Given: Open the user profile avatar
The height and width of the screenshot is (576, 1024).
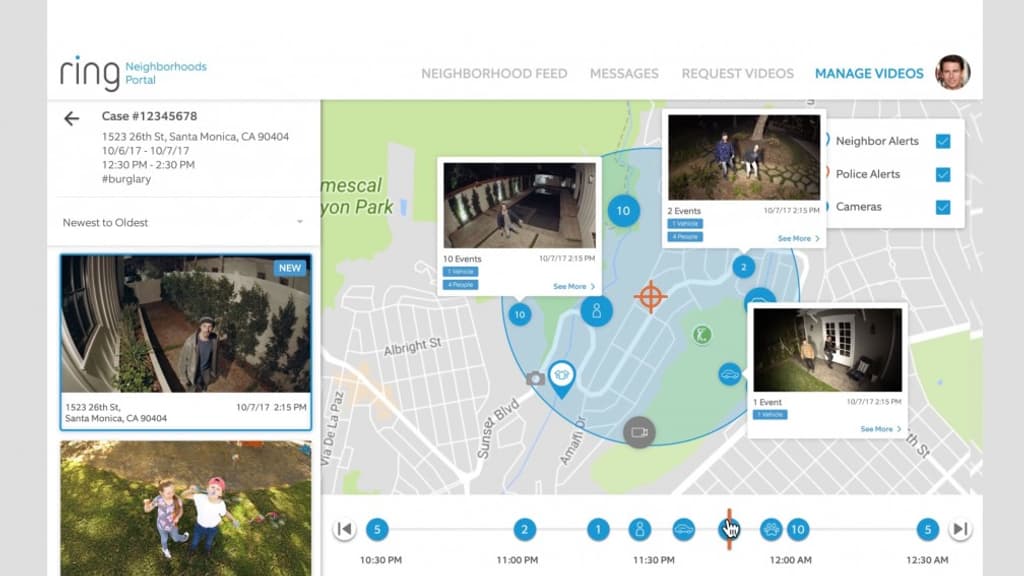Looking at the screenshot, I should (952, 72).
